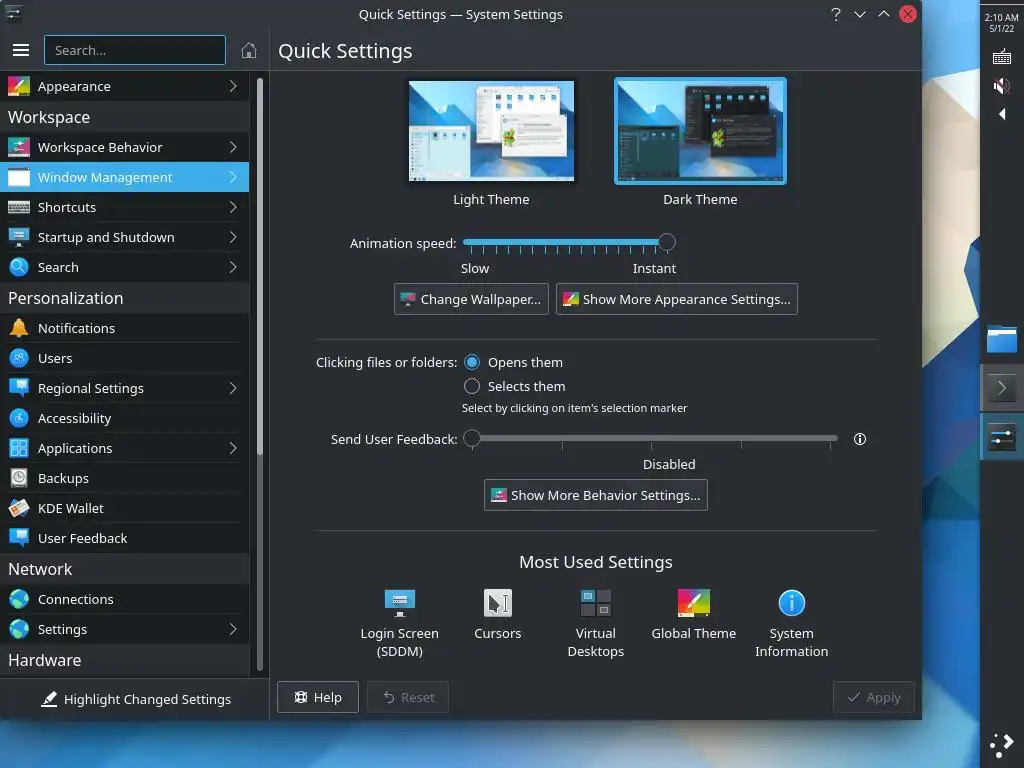Focus the Search settings field
The image size is (1024, 768).
[135, 50]
